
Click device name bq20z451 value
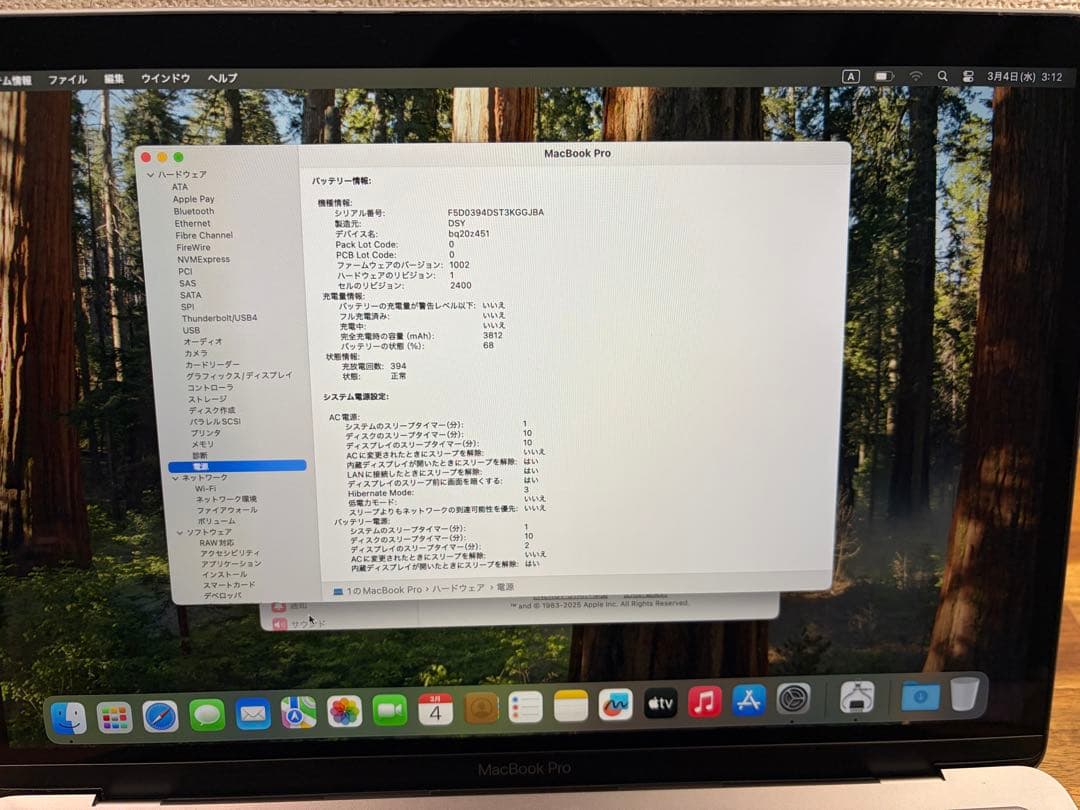point(468,233)
